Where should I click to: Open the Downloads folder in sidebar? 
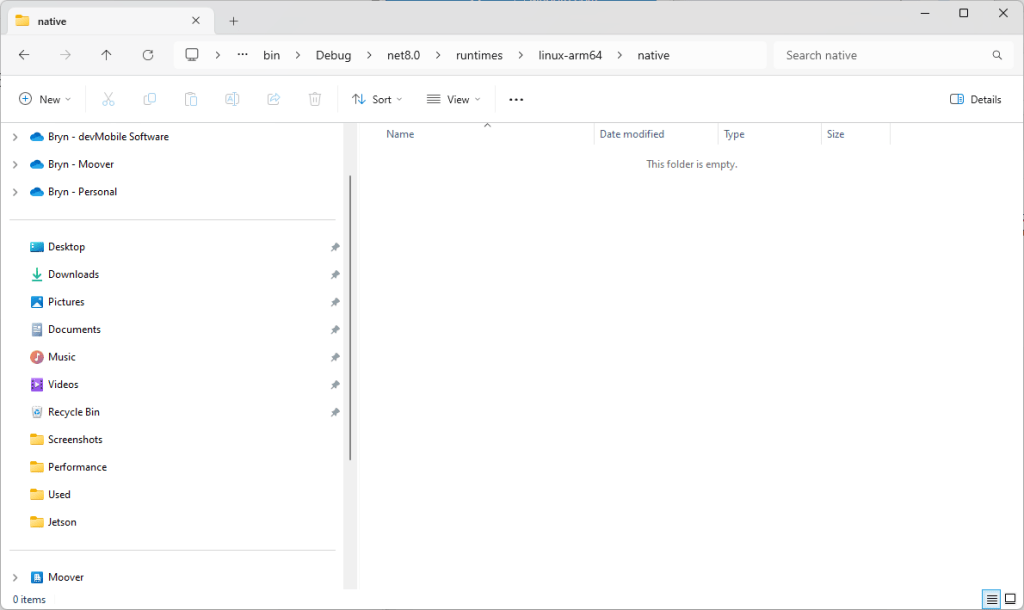pyautogui.click(x=73, y=274)
